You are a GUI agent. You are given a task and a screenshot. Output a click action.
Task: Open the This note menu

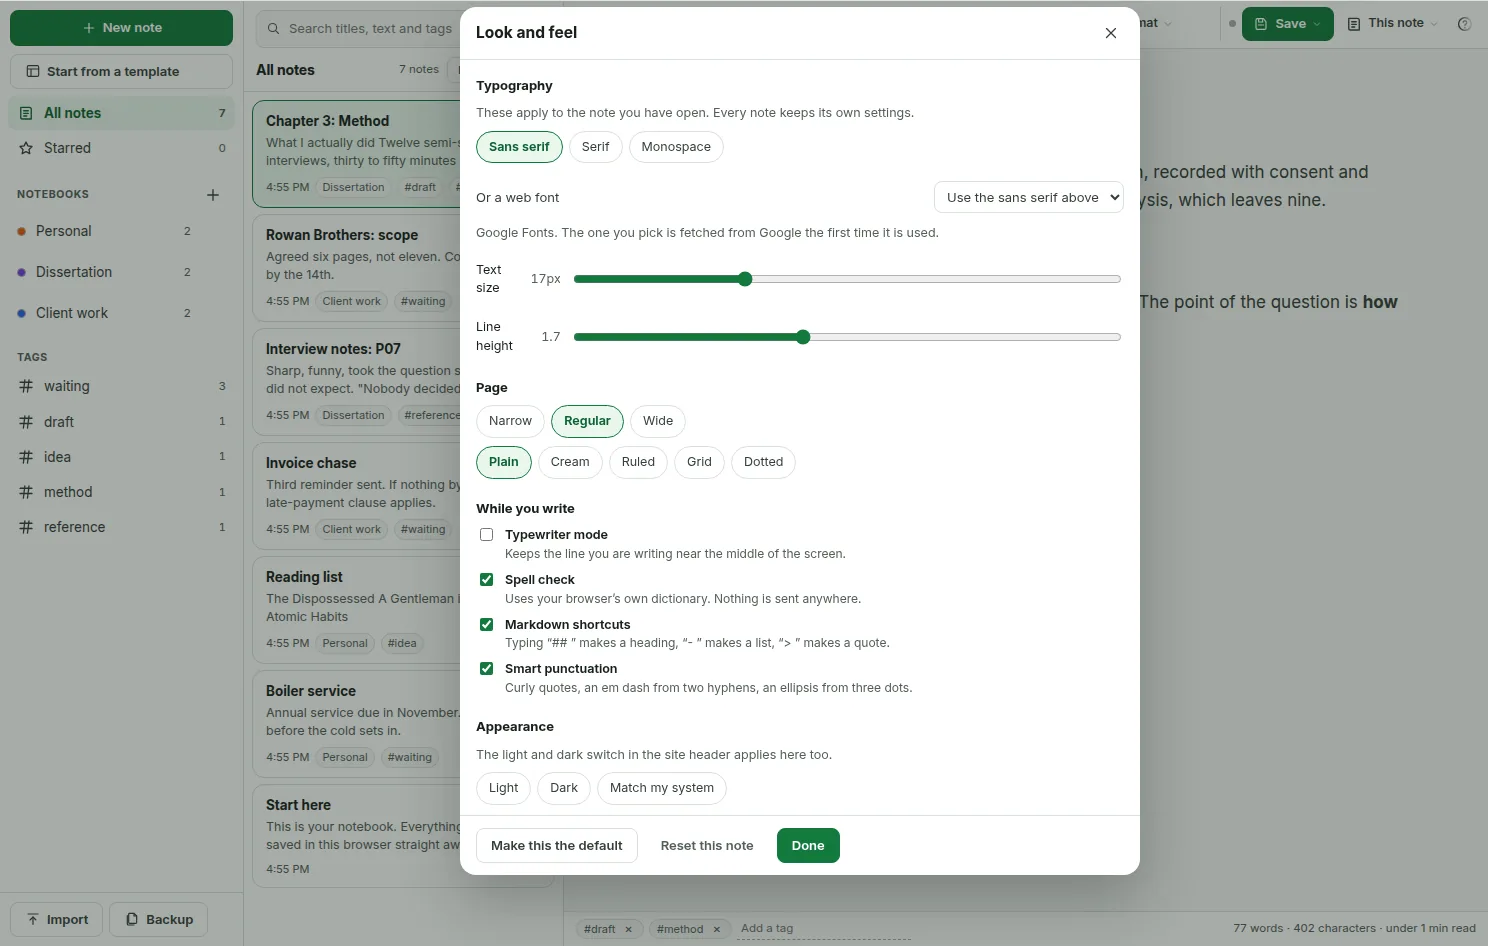[x=1392, y=24]
